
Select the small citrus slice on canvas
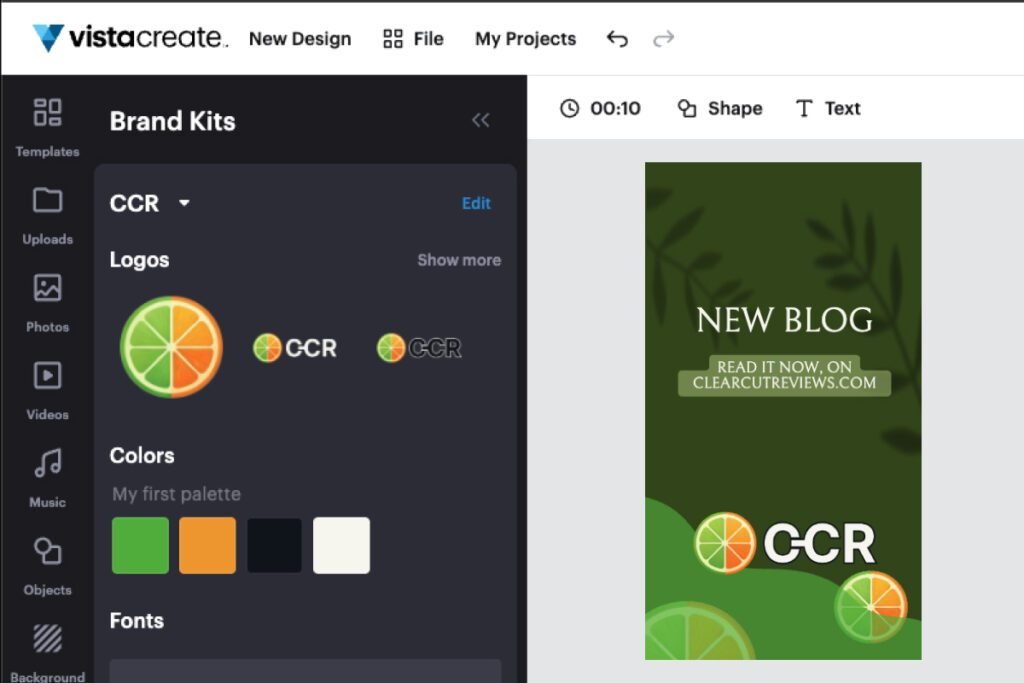coord(871,607)
